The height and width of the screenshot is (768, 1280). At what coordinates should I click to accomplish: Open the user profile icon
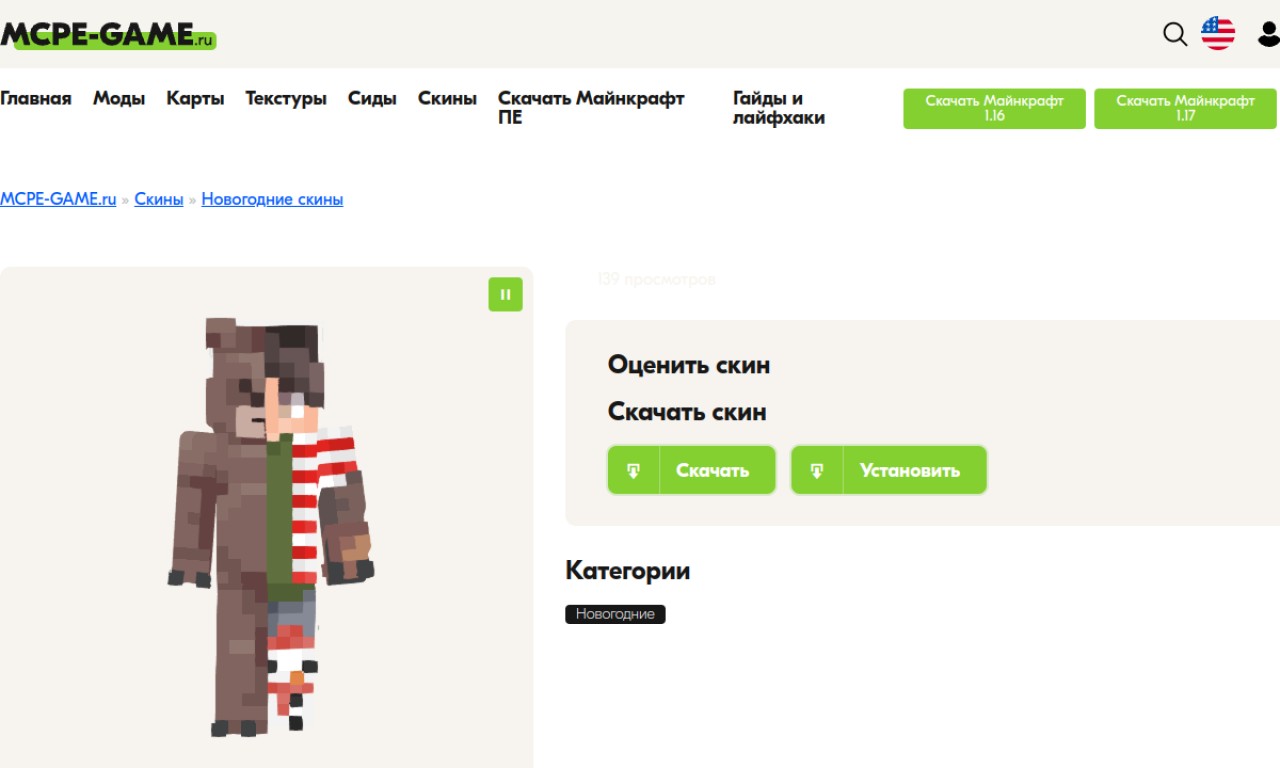(x=1269, y=34)
